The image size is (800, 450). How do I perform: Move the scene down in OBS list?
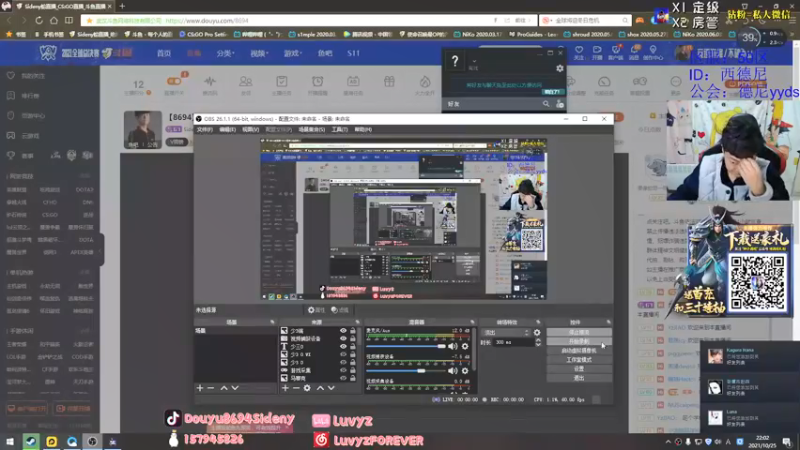pos(235,388)
